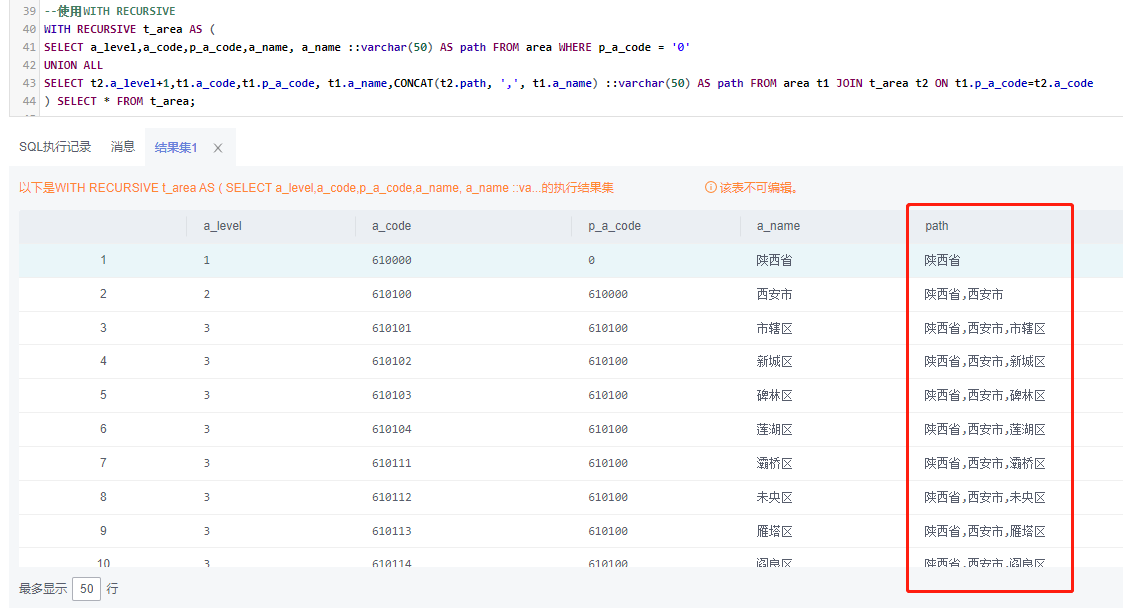Screen dimensions: 1123x608
Task: Click row number 5 in result grid
Action: coord(103,395)
